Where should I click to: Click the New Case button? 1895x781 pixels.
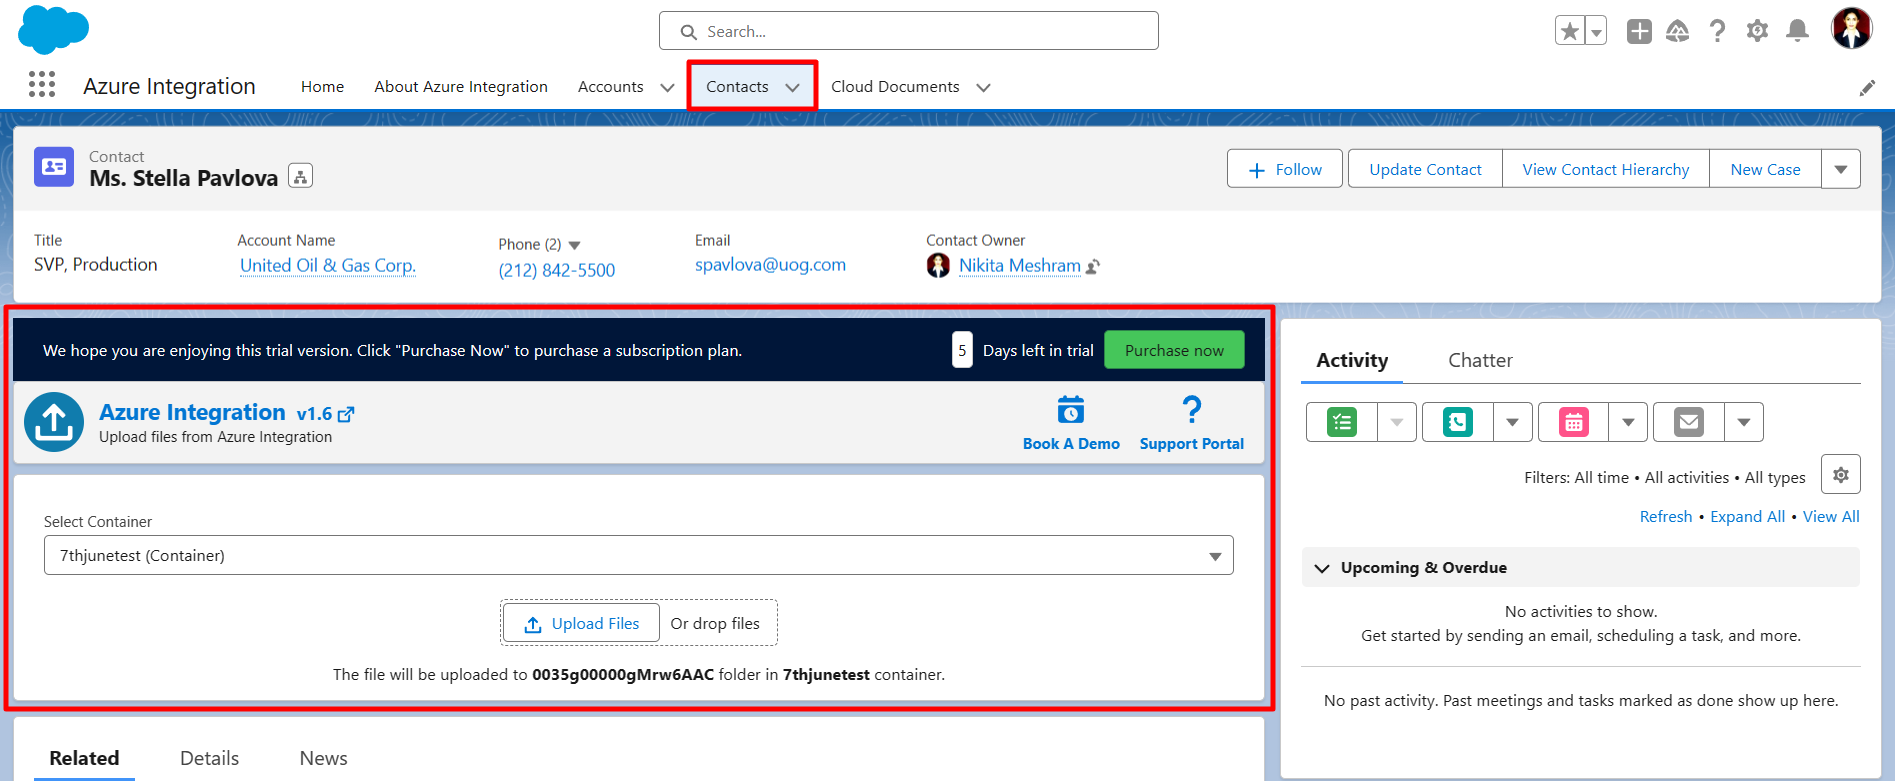pyautogui.click(x=1765, y=169)
